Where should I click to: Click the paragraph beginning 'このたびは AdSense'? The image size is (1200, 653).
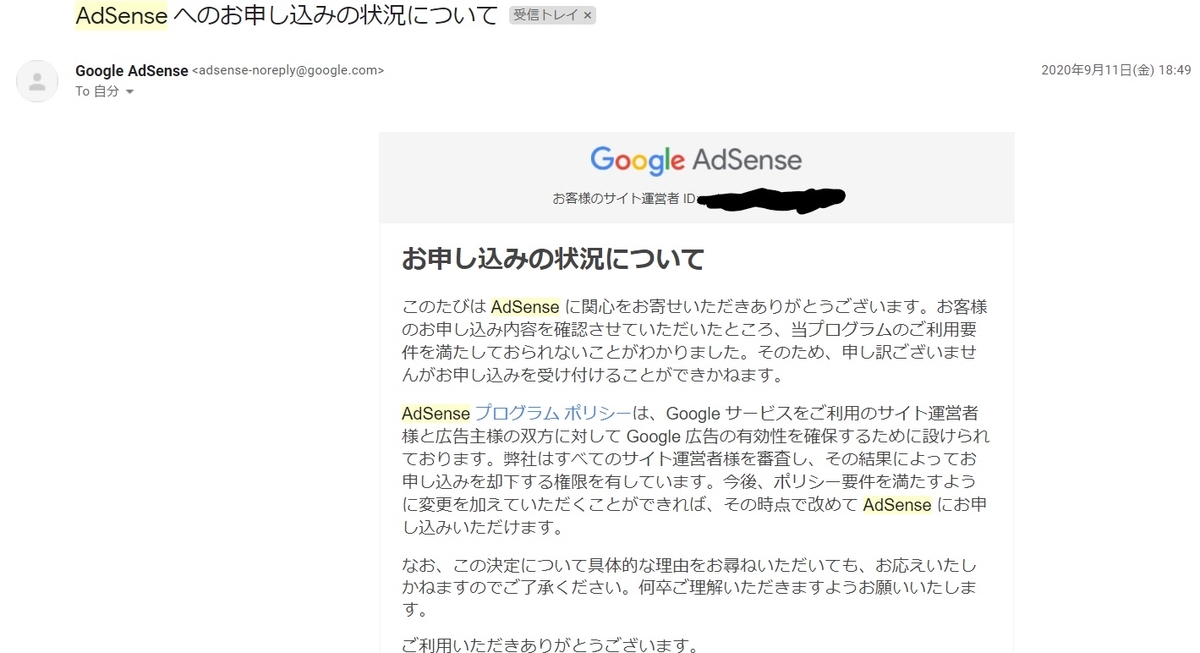[x=694, y=341]
